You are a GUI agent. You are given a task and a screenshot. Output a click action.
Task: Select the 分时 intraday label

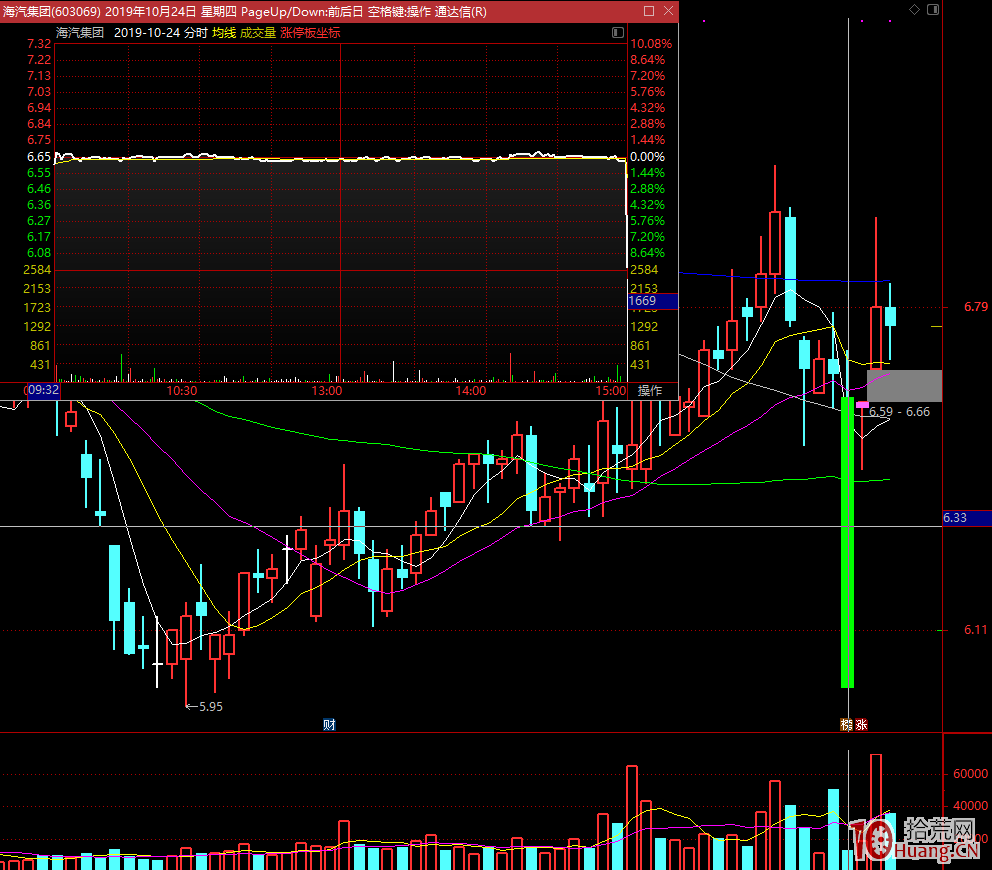[x=195, y=32]
